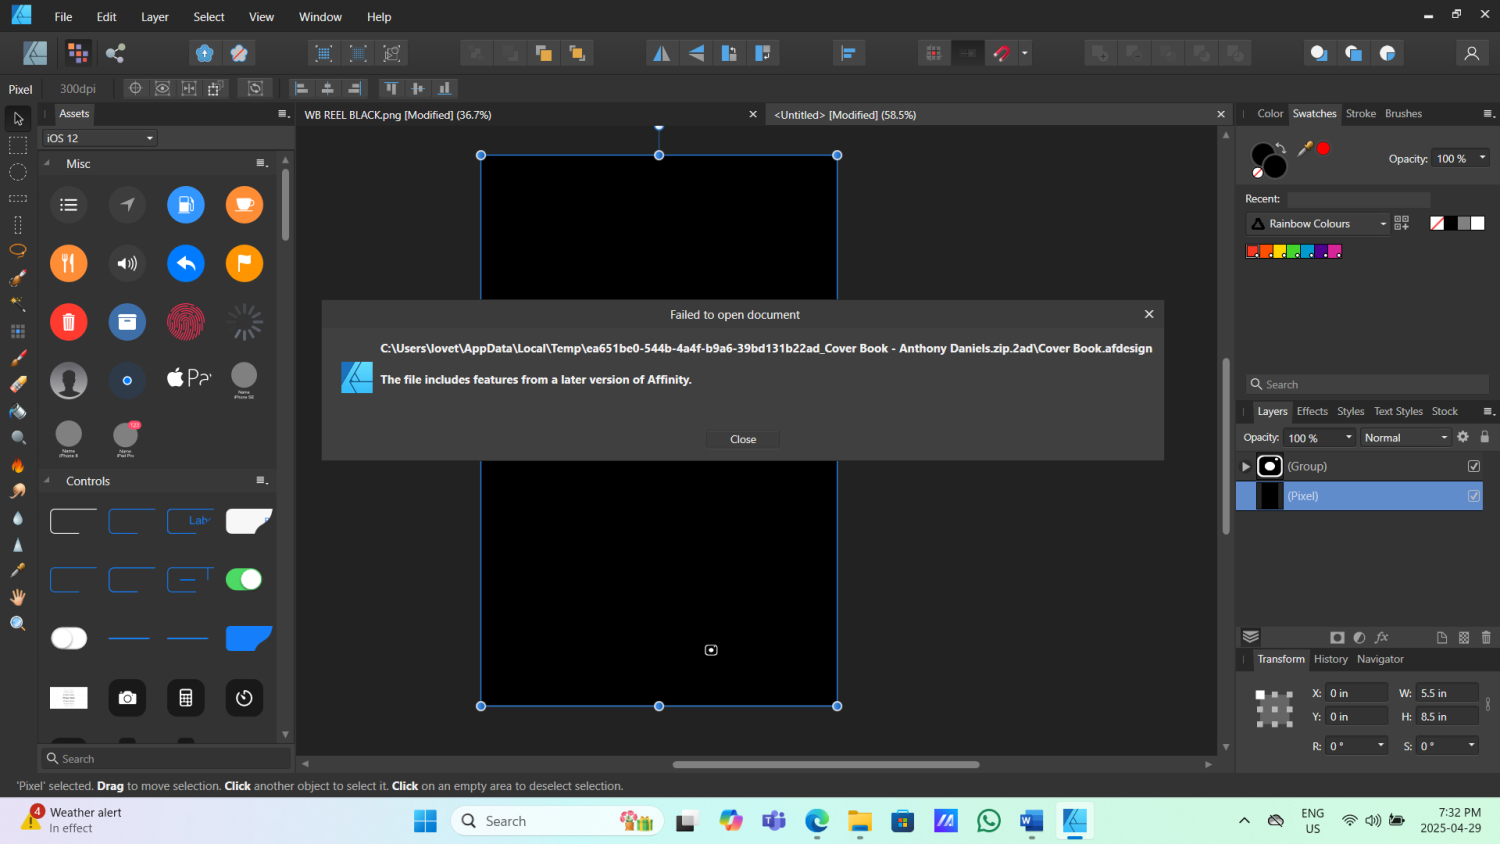Select the Hand view tool
The height and width of the screenshot is (844, 1500).
[18, 597]
